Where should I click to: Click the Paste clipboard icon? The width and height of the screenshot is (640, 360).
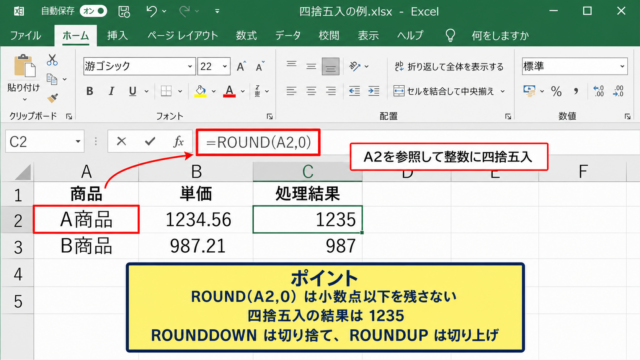(x=24, y=66)
